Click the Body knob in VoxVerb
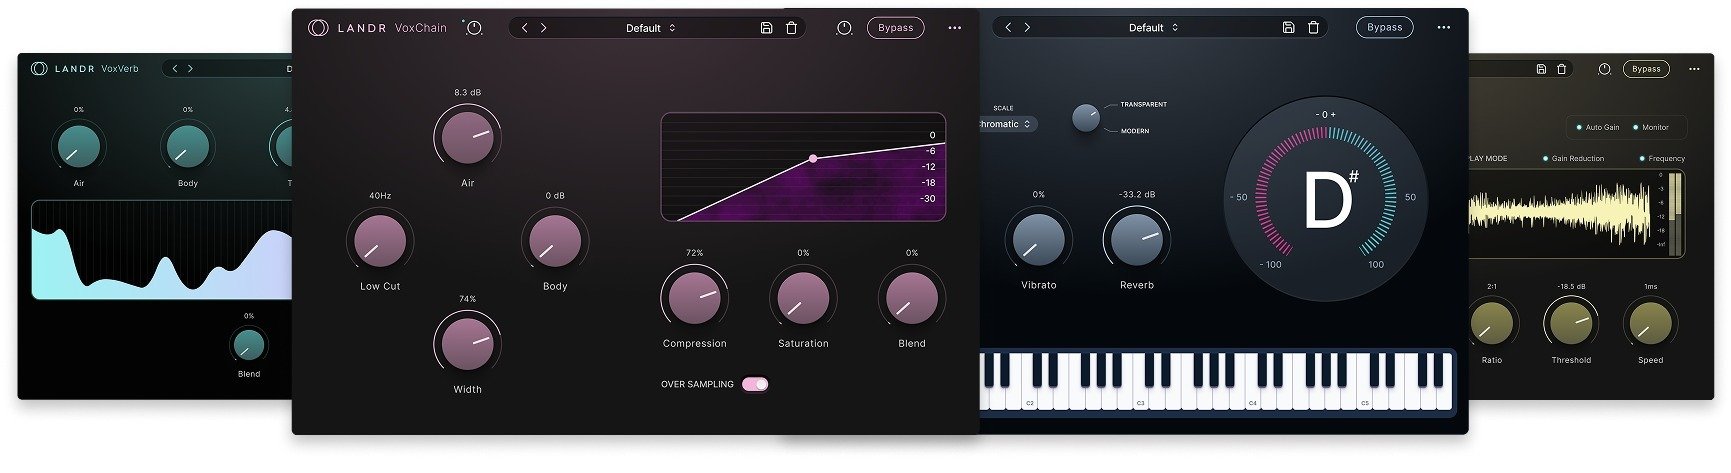1731x473 pixels. pyautogui.click(x=188, y=146)
